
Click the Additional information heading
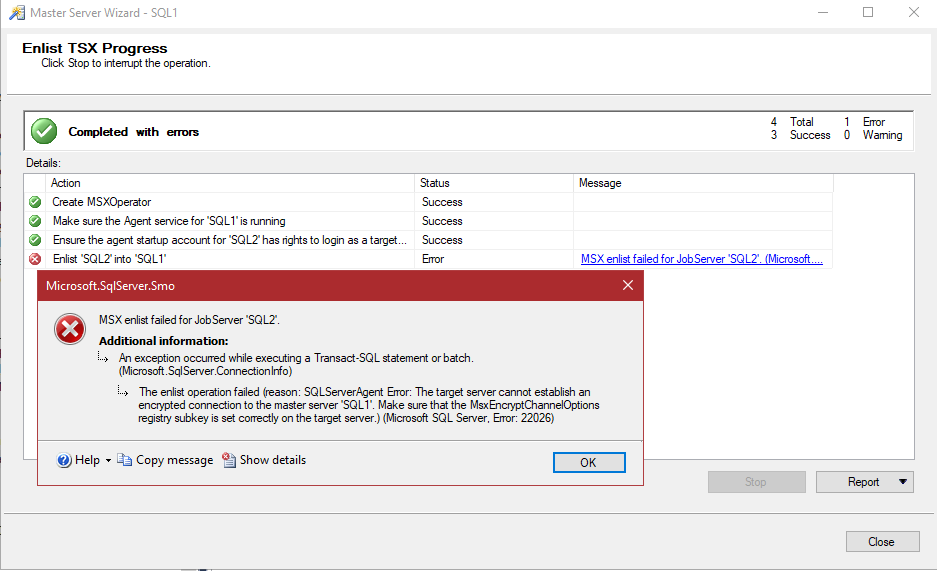[x=163, y=341]
